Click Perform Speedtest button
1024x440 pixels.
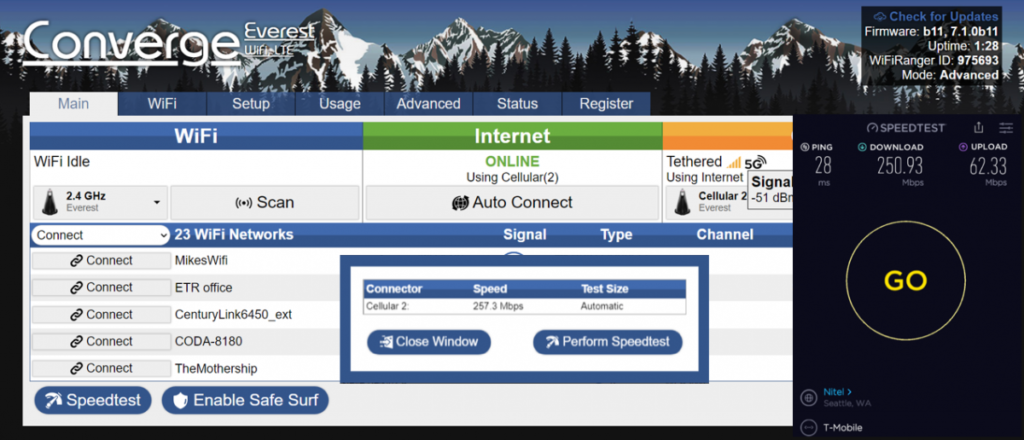[x=607, y=341]
